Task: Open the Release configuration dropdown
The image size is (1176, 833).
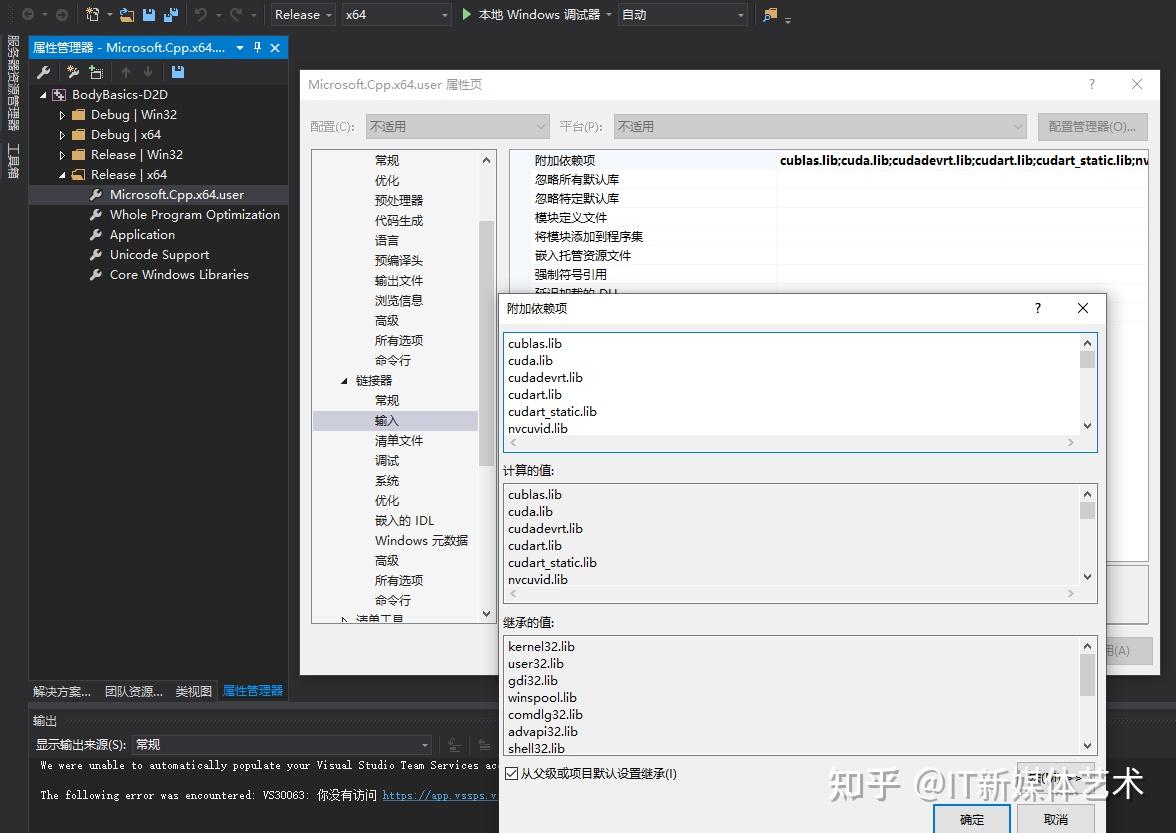Action: click(302, 14)
